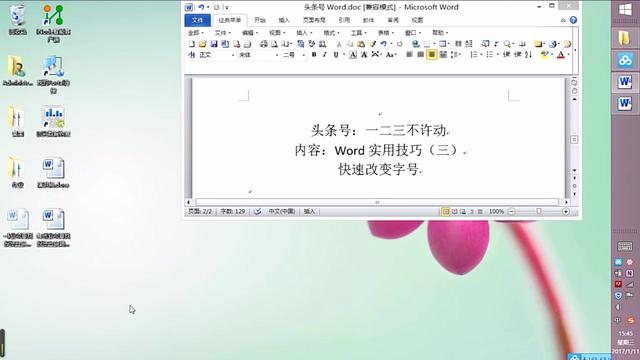Click the Windows Start logo button
The width and height of the screenshot is (640, 360).
coord(625,10)
